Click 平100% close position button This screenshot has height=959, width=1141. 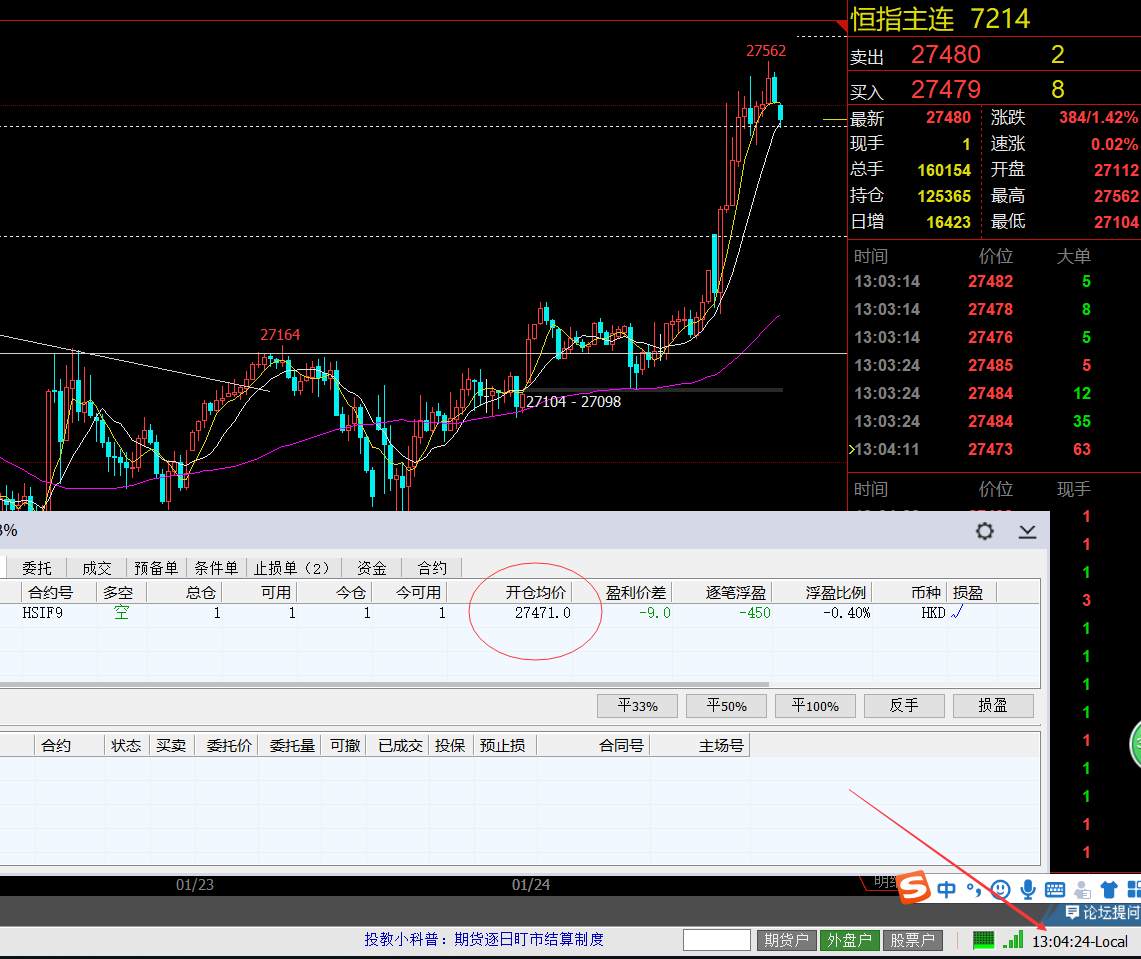(x=815, y=706)
